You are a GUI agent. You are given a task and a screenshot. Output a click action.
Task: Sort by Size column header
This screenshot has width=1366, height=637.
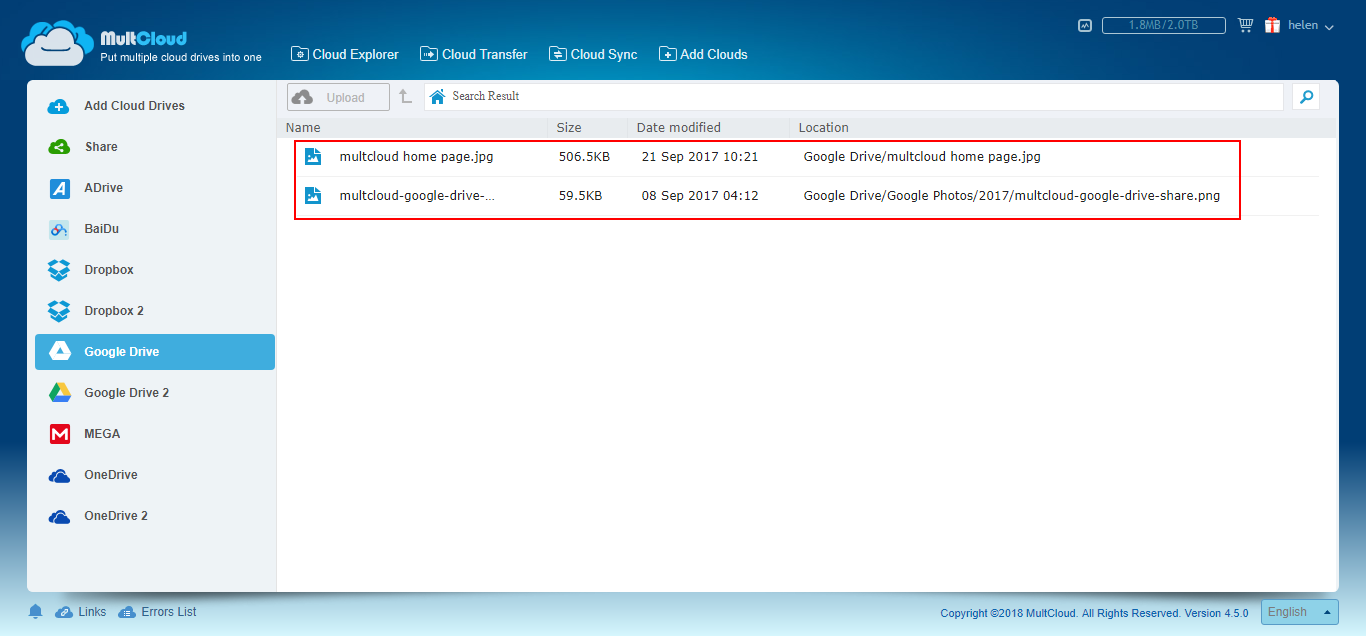pyautogui.click(x=569, y=127)
